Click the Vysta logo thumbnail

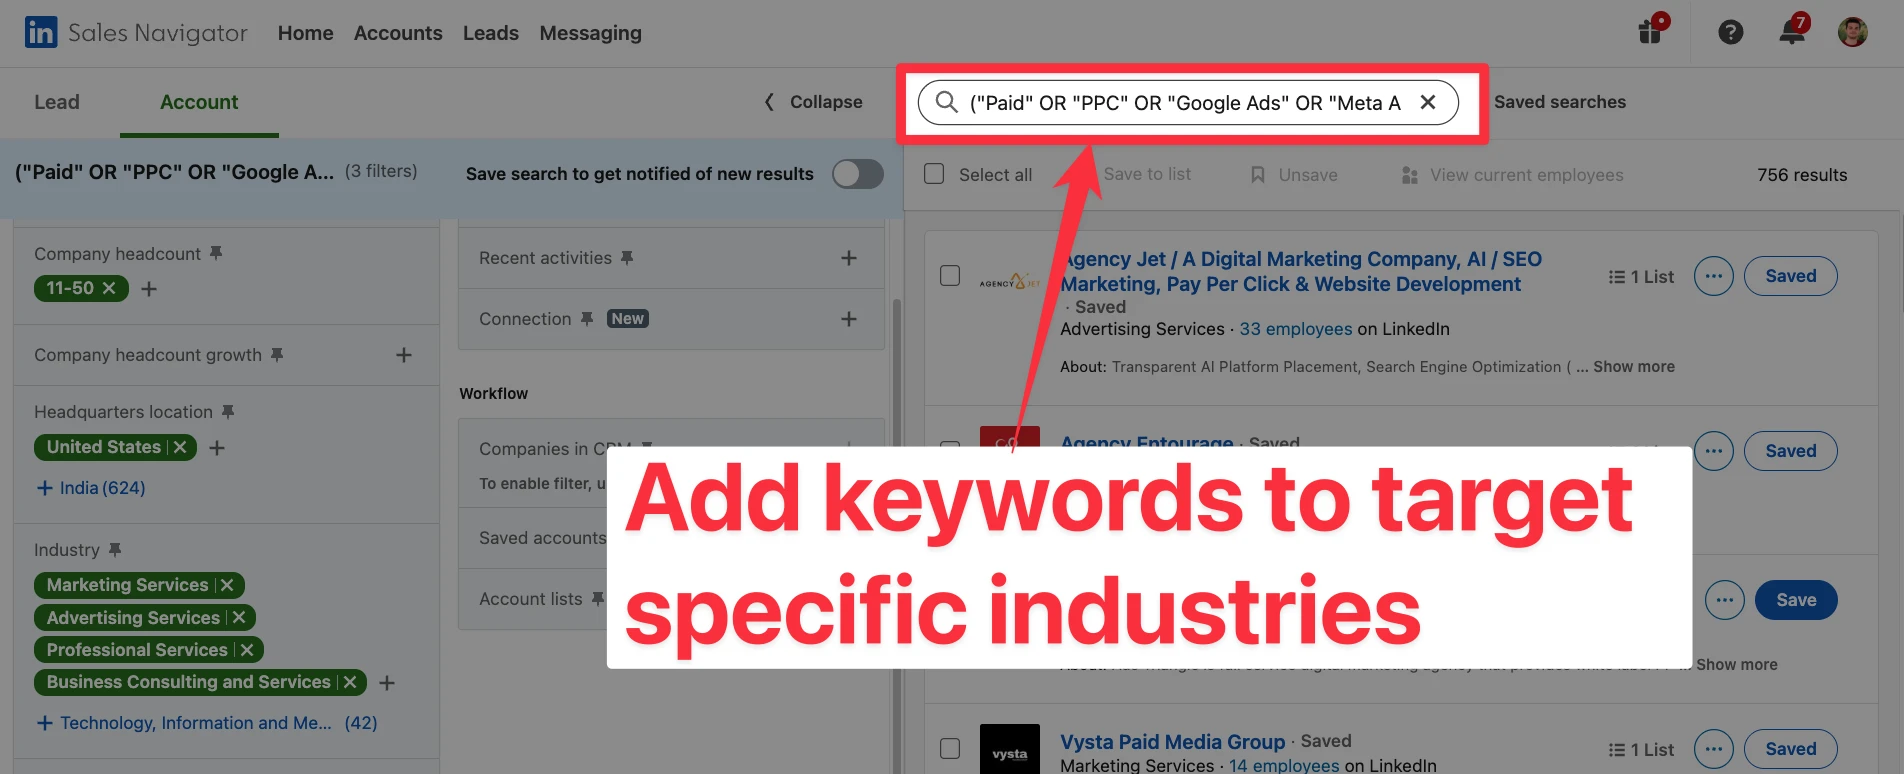coord(1010,749)
